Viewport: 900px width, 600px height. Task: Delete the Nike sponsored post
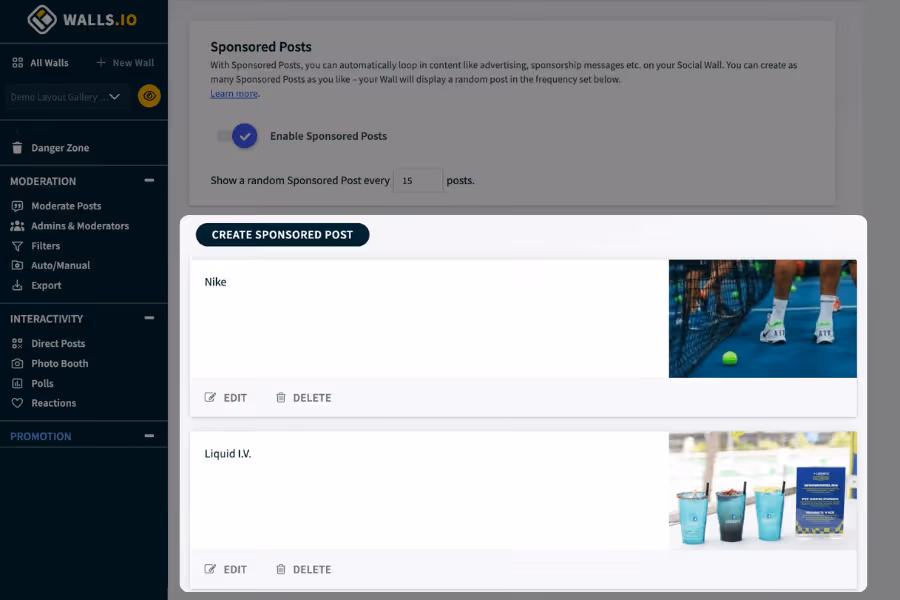click(303, 397)
